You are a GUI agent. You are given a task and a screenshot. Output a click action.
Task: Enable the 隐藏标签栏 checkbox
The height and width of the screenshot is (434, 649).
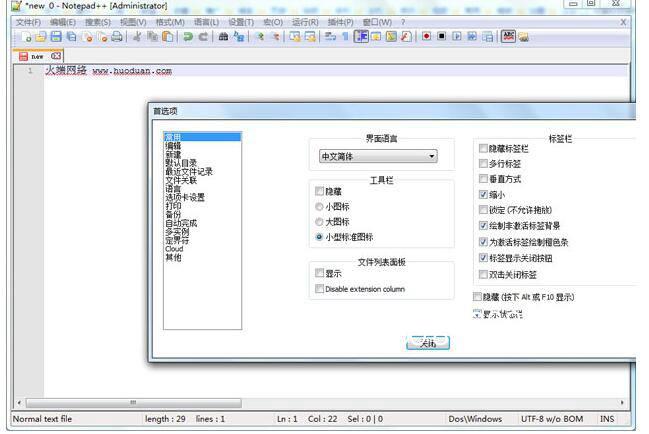pyautogui.click(x=484, y=148)
